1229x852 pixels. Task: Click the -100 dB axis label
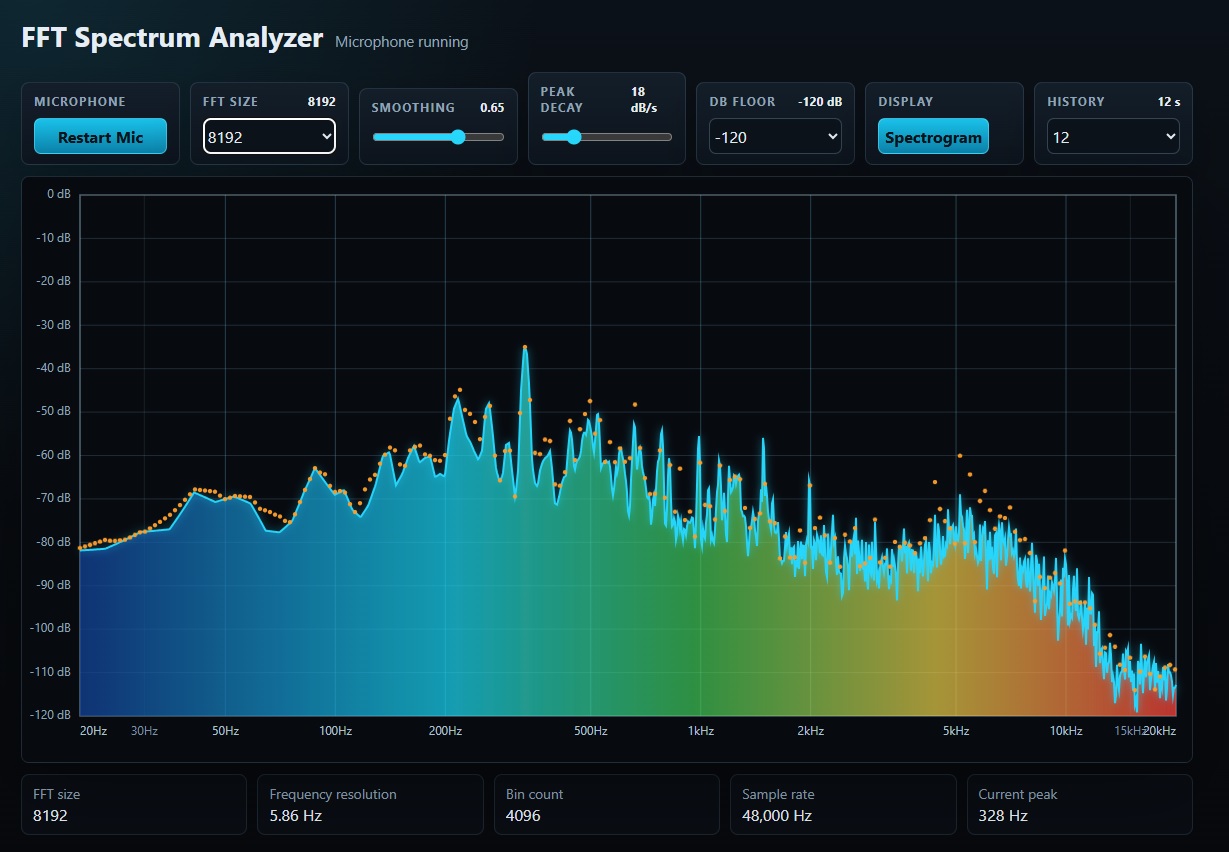52,628
